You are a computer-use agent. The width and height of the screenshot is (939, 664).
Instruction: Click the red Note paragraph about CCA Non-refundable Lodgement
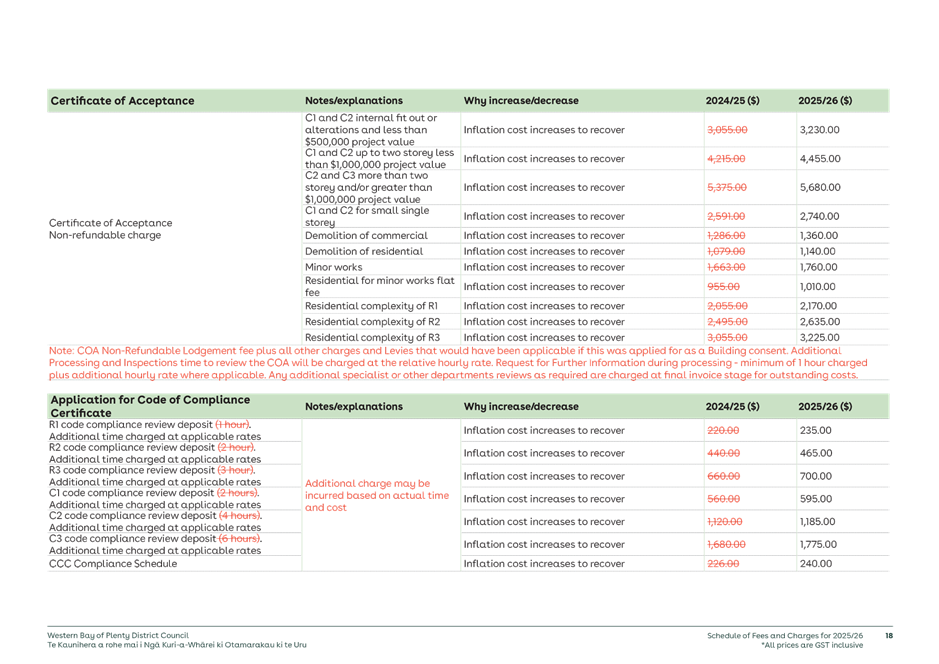468,362
